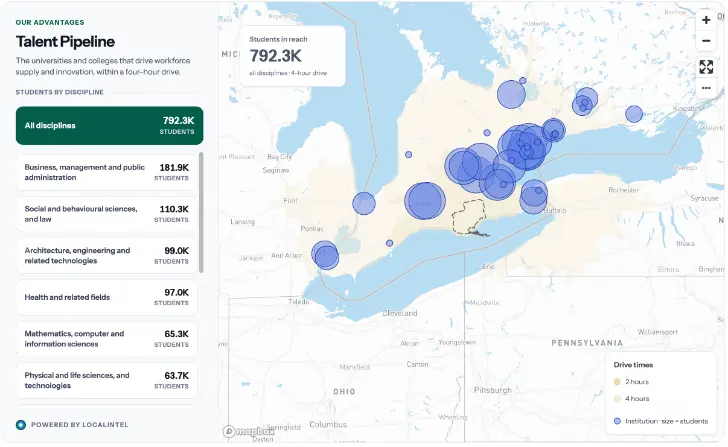Click the Powered by LocalIntel link
Screen dimensions: 728x447
coord(79,425)
